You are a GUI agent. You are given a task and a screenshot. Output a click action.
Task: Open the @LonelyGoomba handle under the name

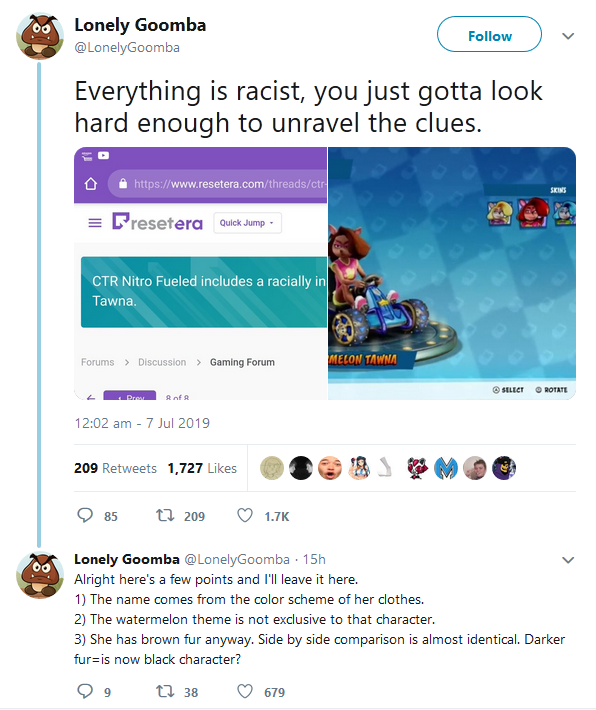(127, 48)
